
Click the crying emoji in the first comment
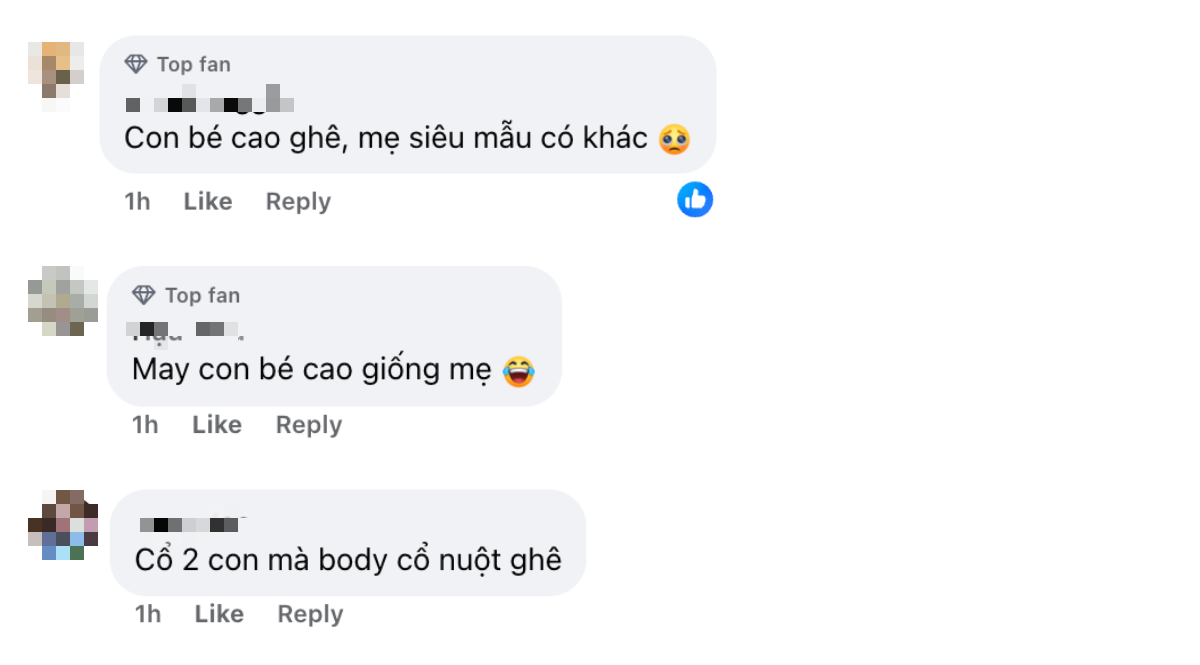click(675, 140)
